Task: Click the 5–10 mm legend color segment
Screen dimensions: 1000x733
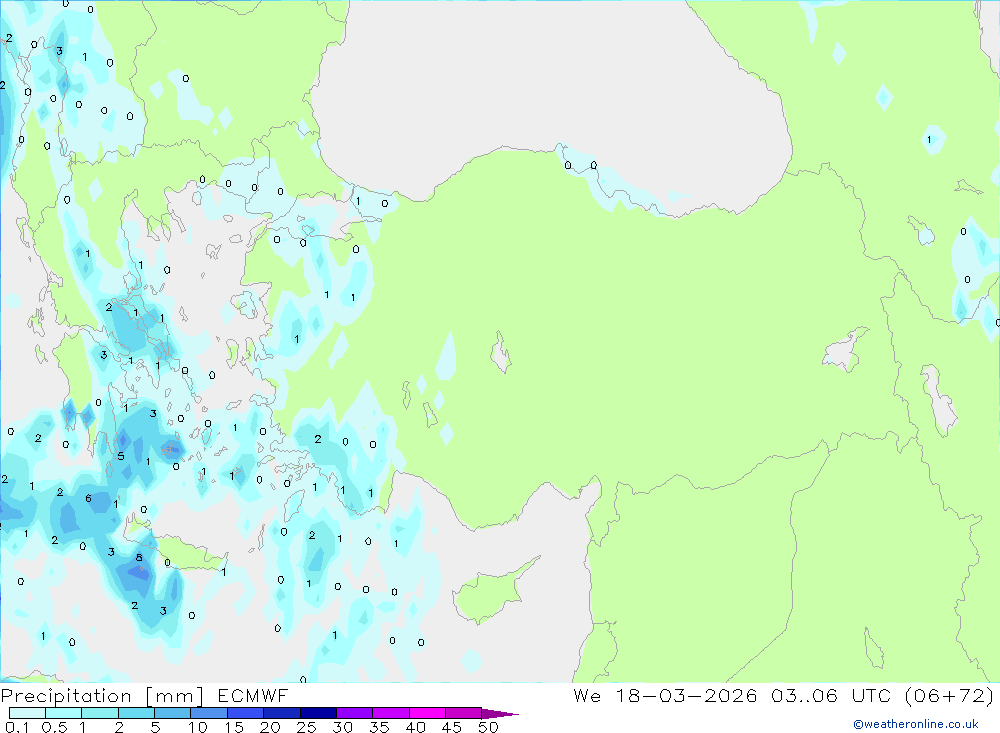Action: pos(172,713)
